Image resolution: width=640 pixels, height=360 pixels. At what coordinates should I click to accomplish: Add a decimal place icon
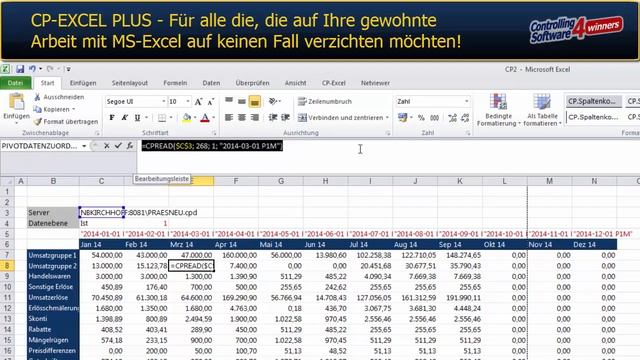452,118
